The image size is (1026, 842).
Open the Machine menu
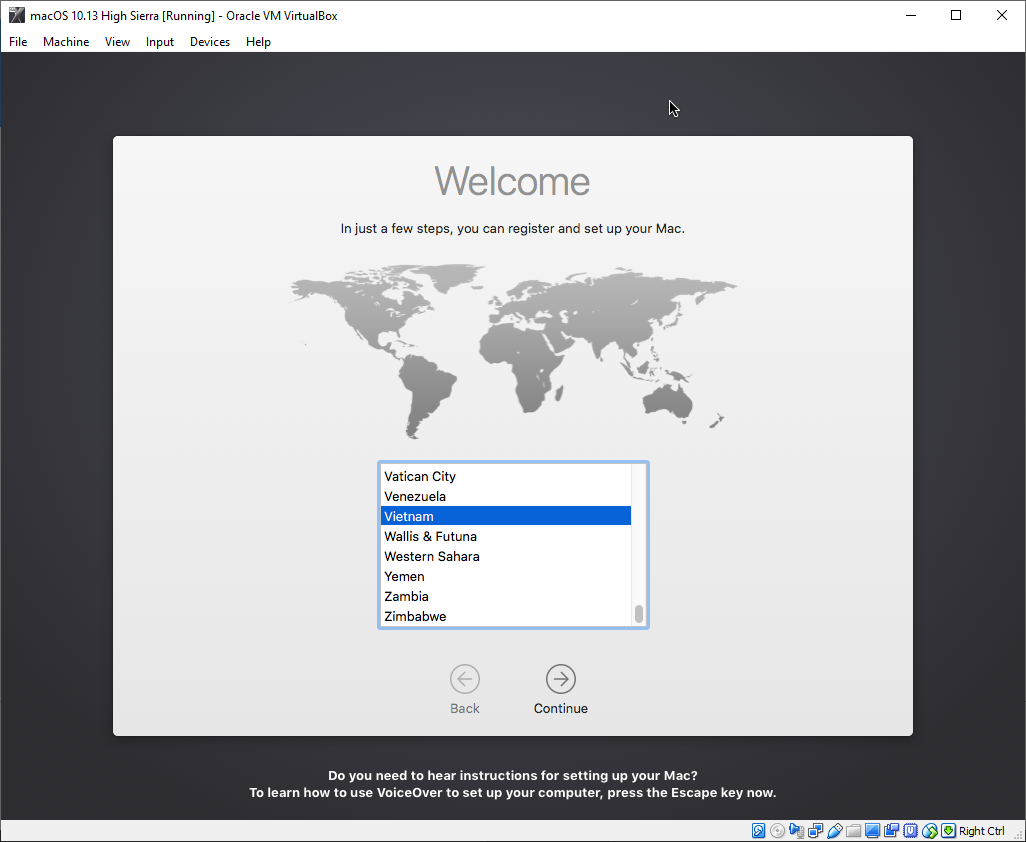(66, 42)
